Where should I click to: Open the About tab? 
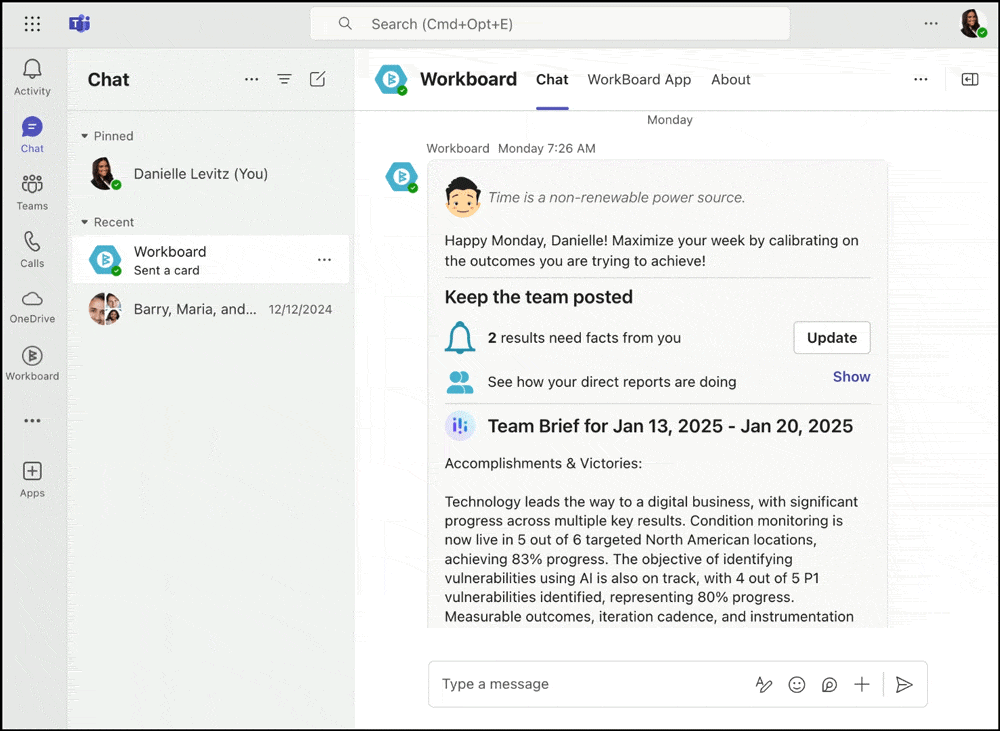point(731,80)
